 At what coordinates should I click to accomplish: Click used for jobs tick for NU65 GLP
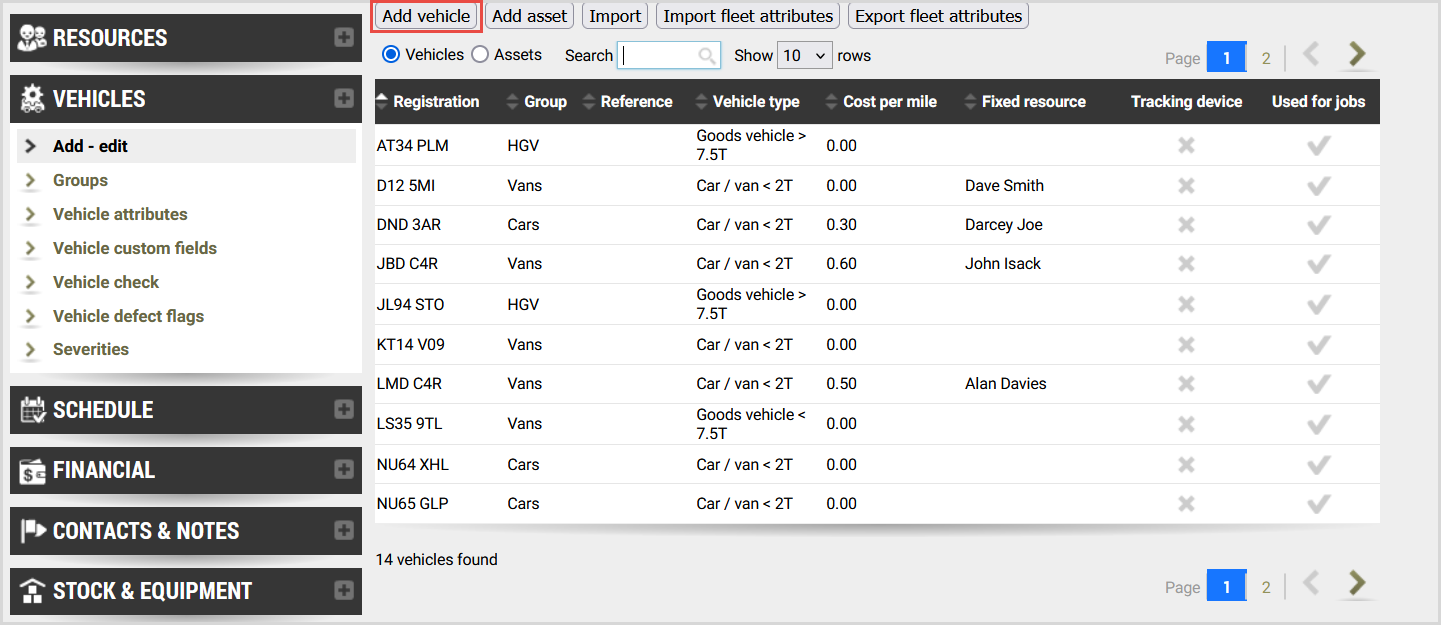pos(1319,503)
